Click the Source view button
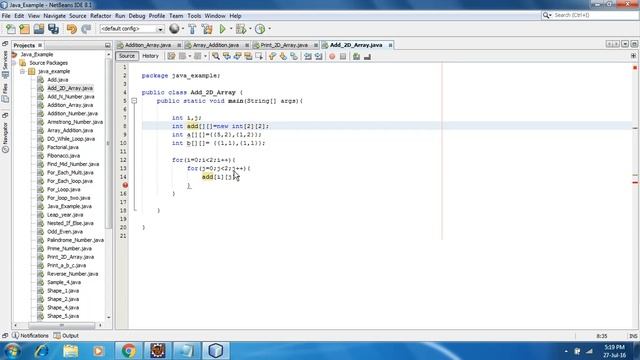 (127, 56)
